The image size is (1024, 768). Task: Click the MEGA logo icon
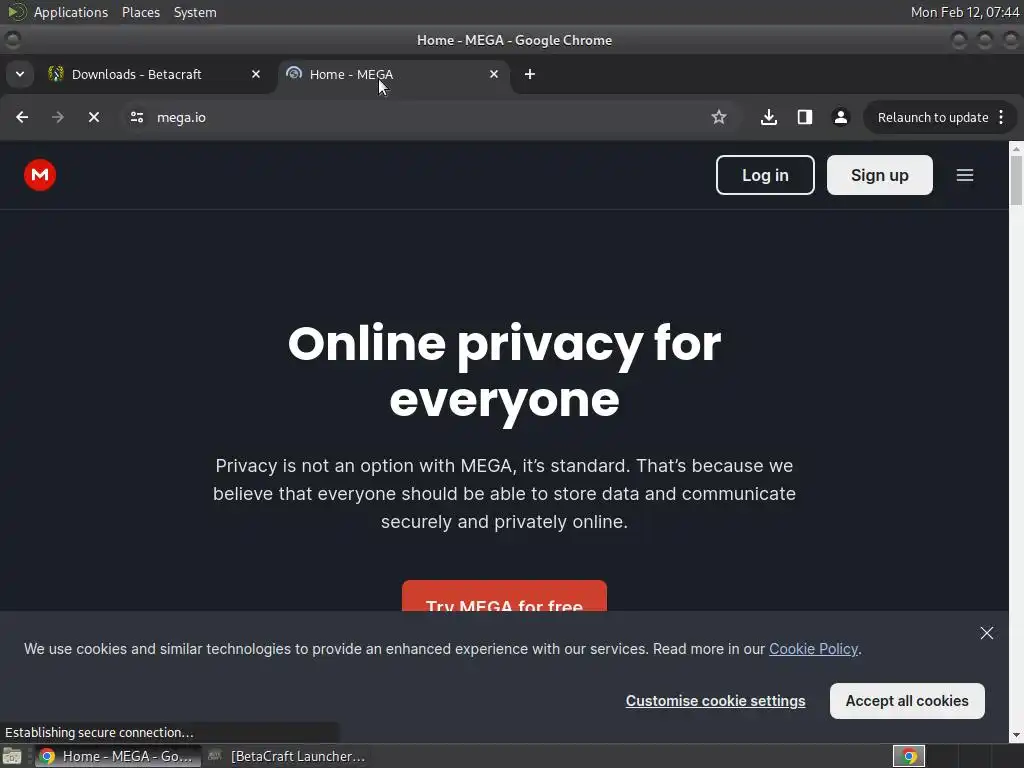click(x=40, y=175)
